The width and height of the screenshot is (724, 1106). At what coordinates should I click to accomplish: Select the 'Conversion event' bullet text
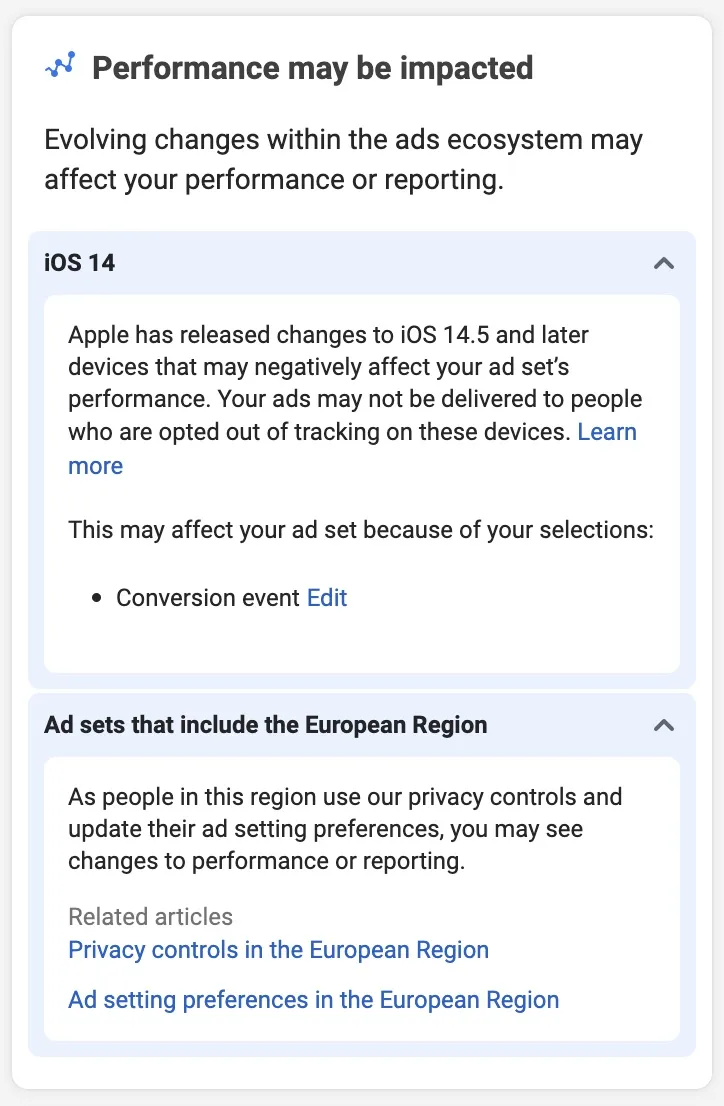coord(207,598)
